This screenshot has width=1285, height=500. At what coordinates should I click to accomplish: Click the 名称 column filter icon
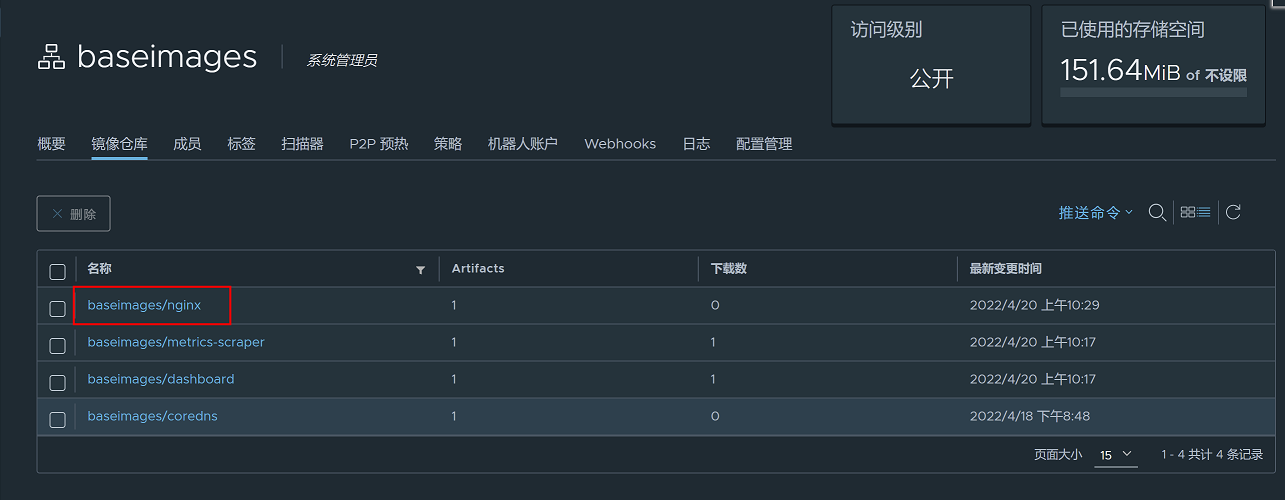click(x=421, y=270)
